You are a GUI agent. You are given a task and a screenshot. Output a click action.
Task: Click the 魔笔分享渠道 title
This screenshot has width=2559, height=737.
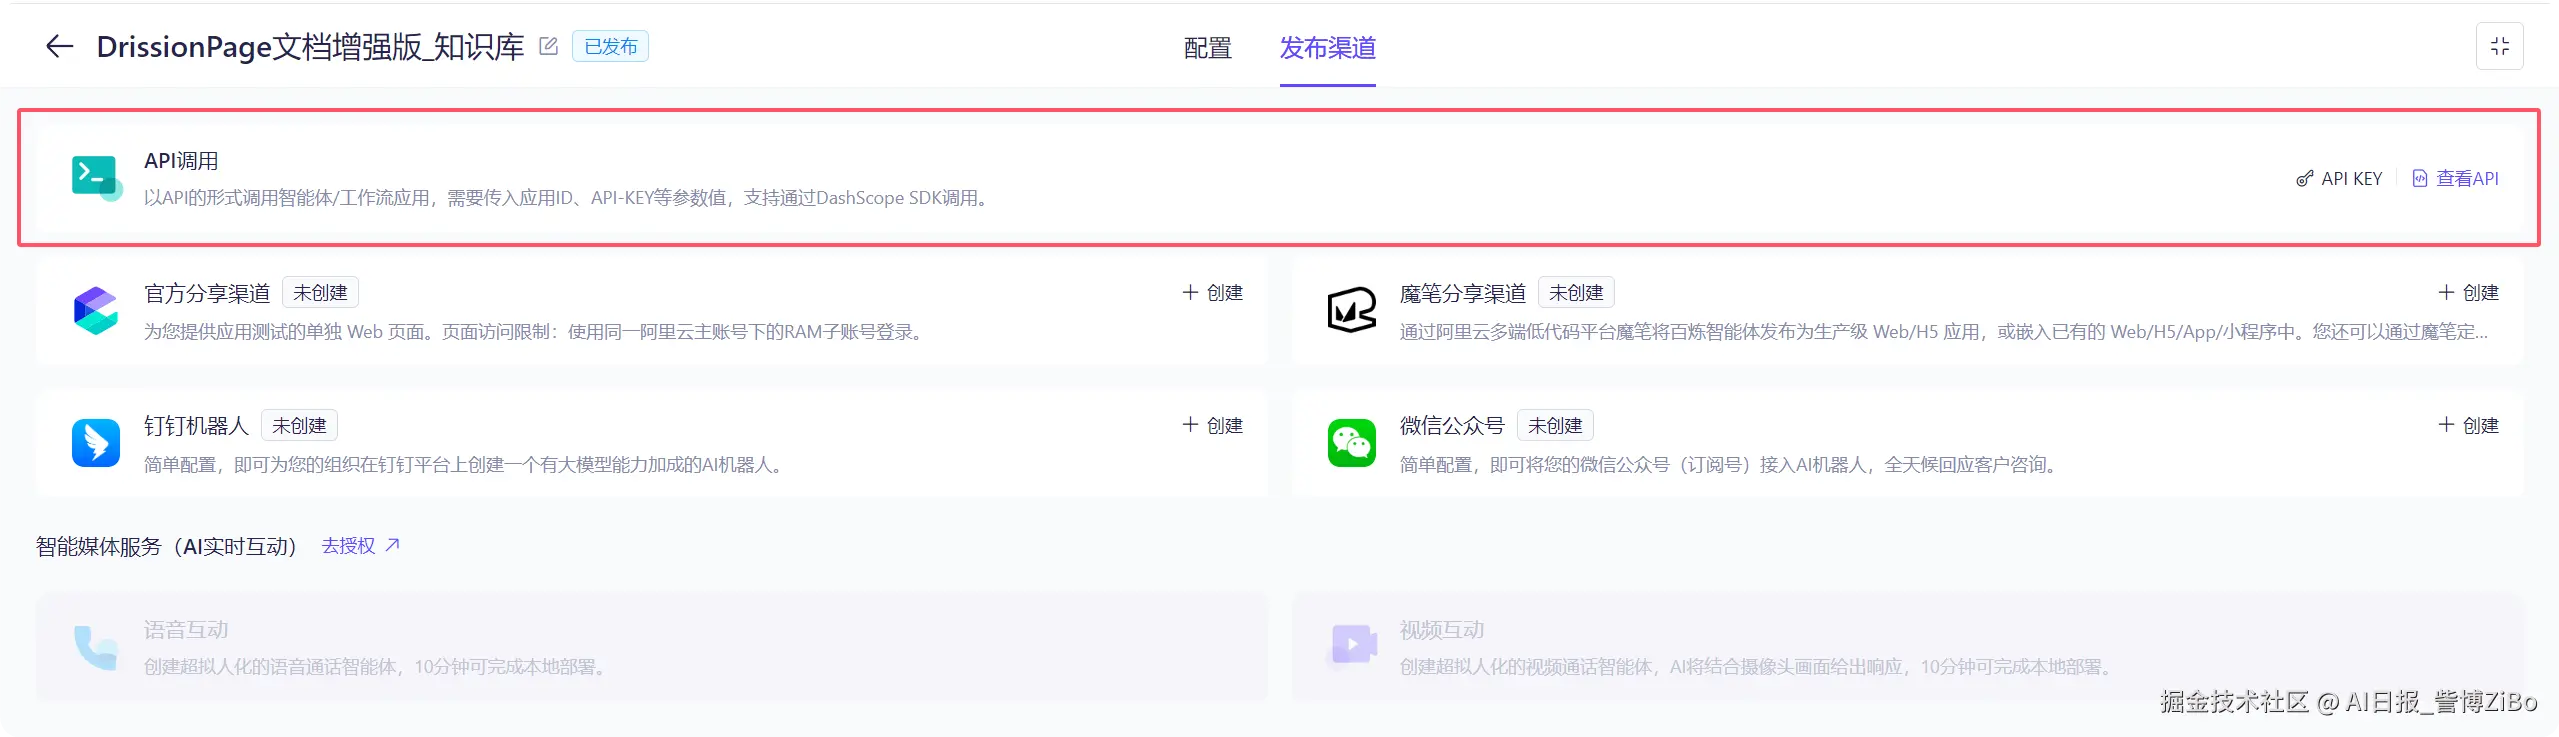1463,293
